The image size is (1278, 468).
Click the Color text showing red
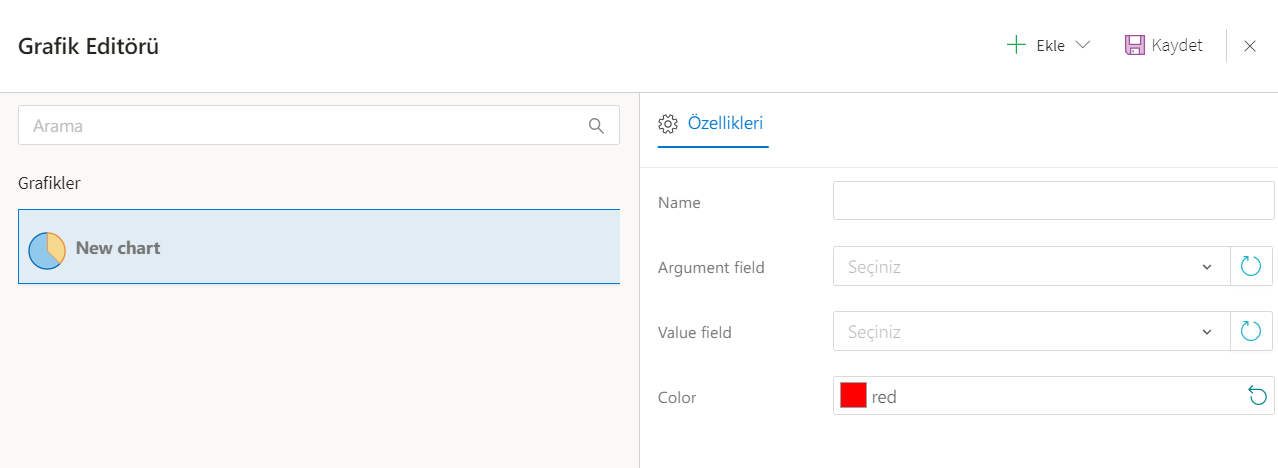(884, 397)
